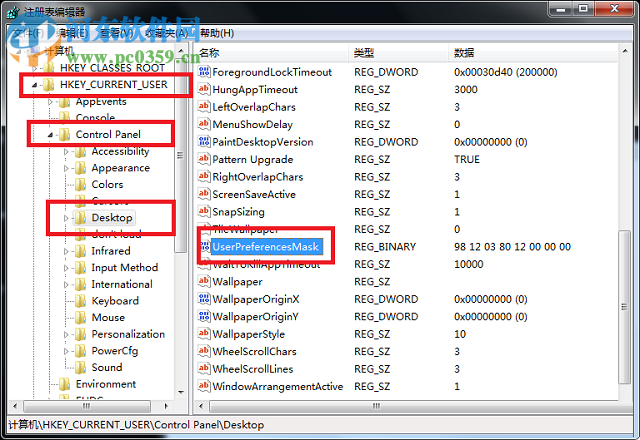This screenshot has width=640, height=440.
Task: Click the string icon beside HungAppTimeout
Action: pos(204,90)
